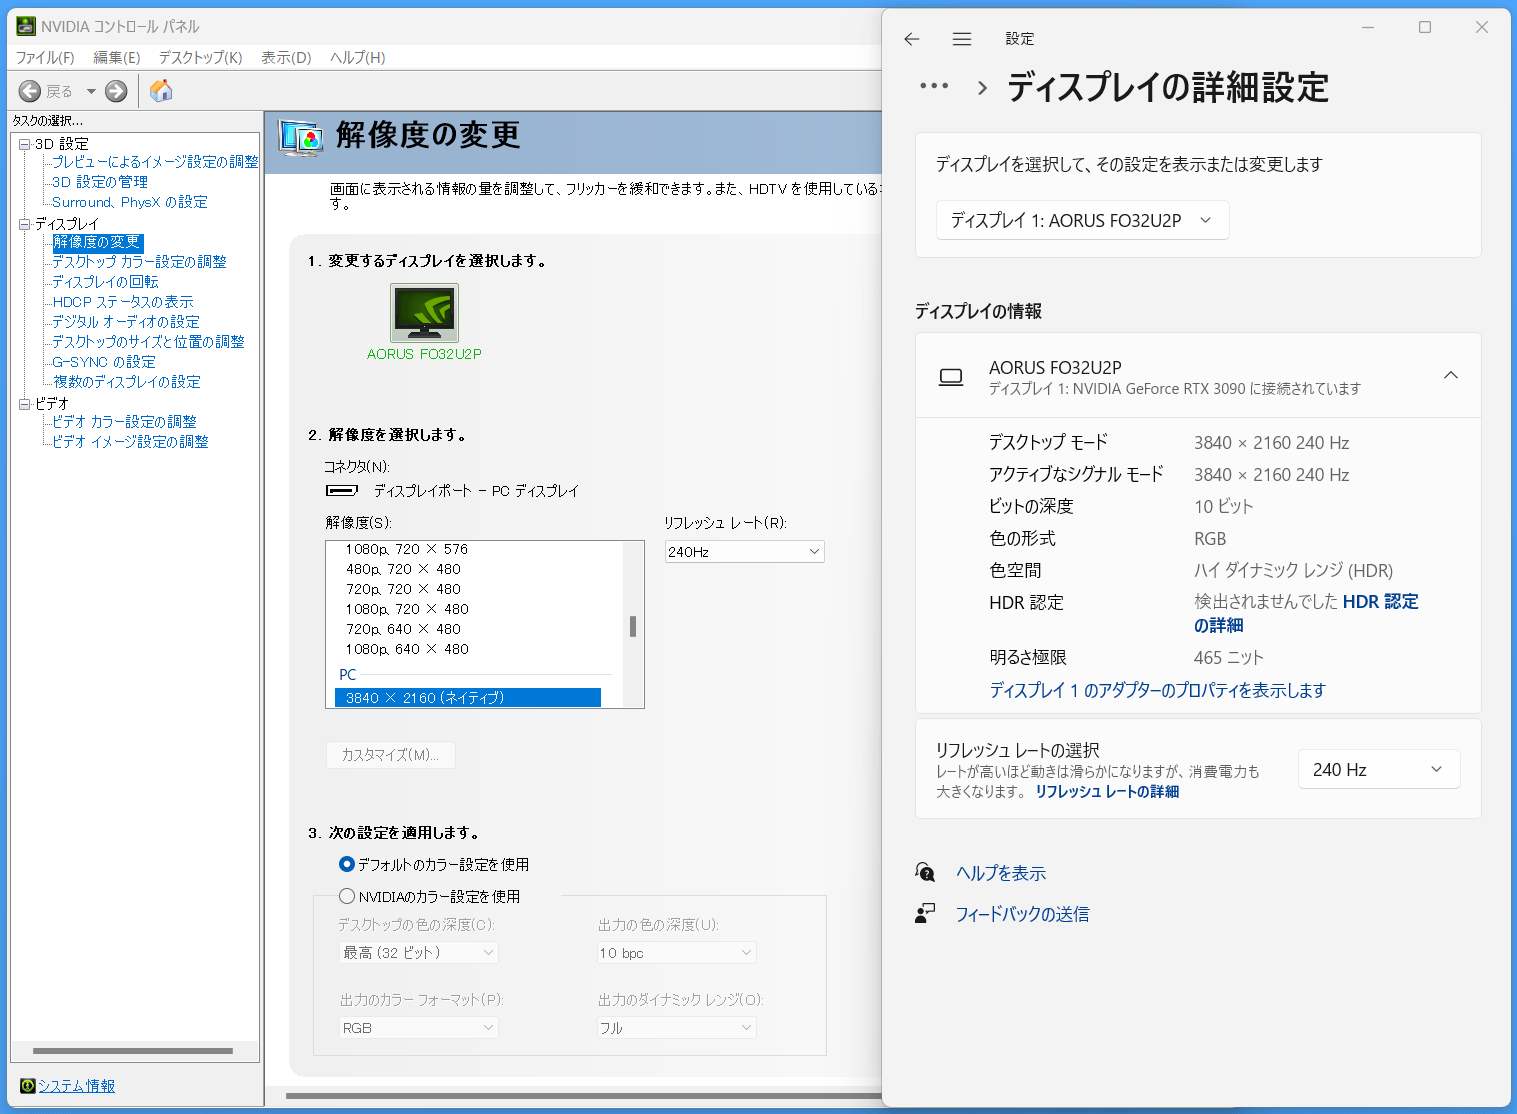
Task: Select HDCP ステータスの表示 tree item
Action: (x=123, y=302)
